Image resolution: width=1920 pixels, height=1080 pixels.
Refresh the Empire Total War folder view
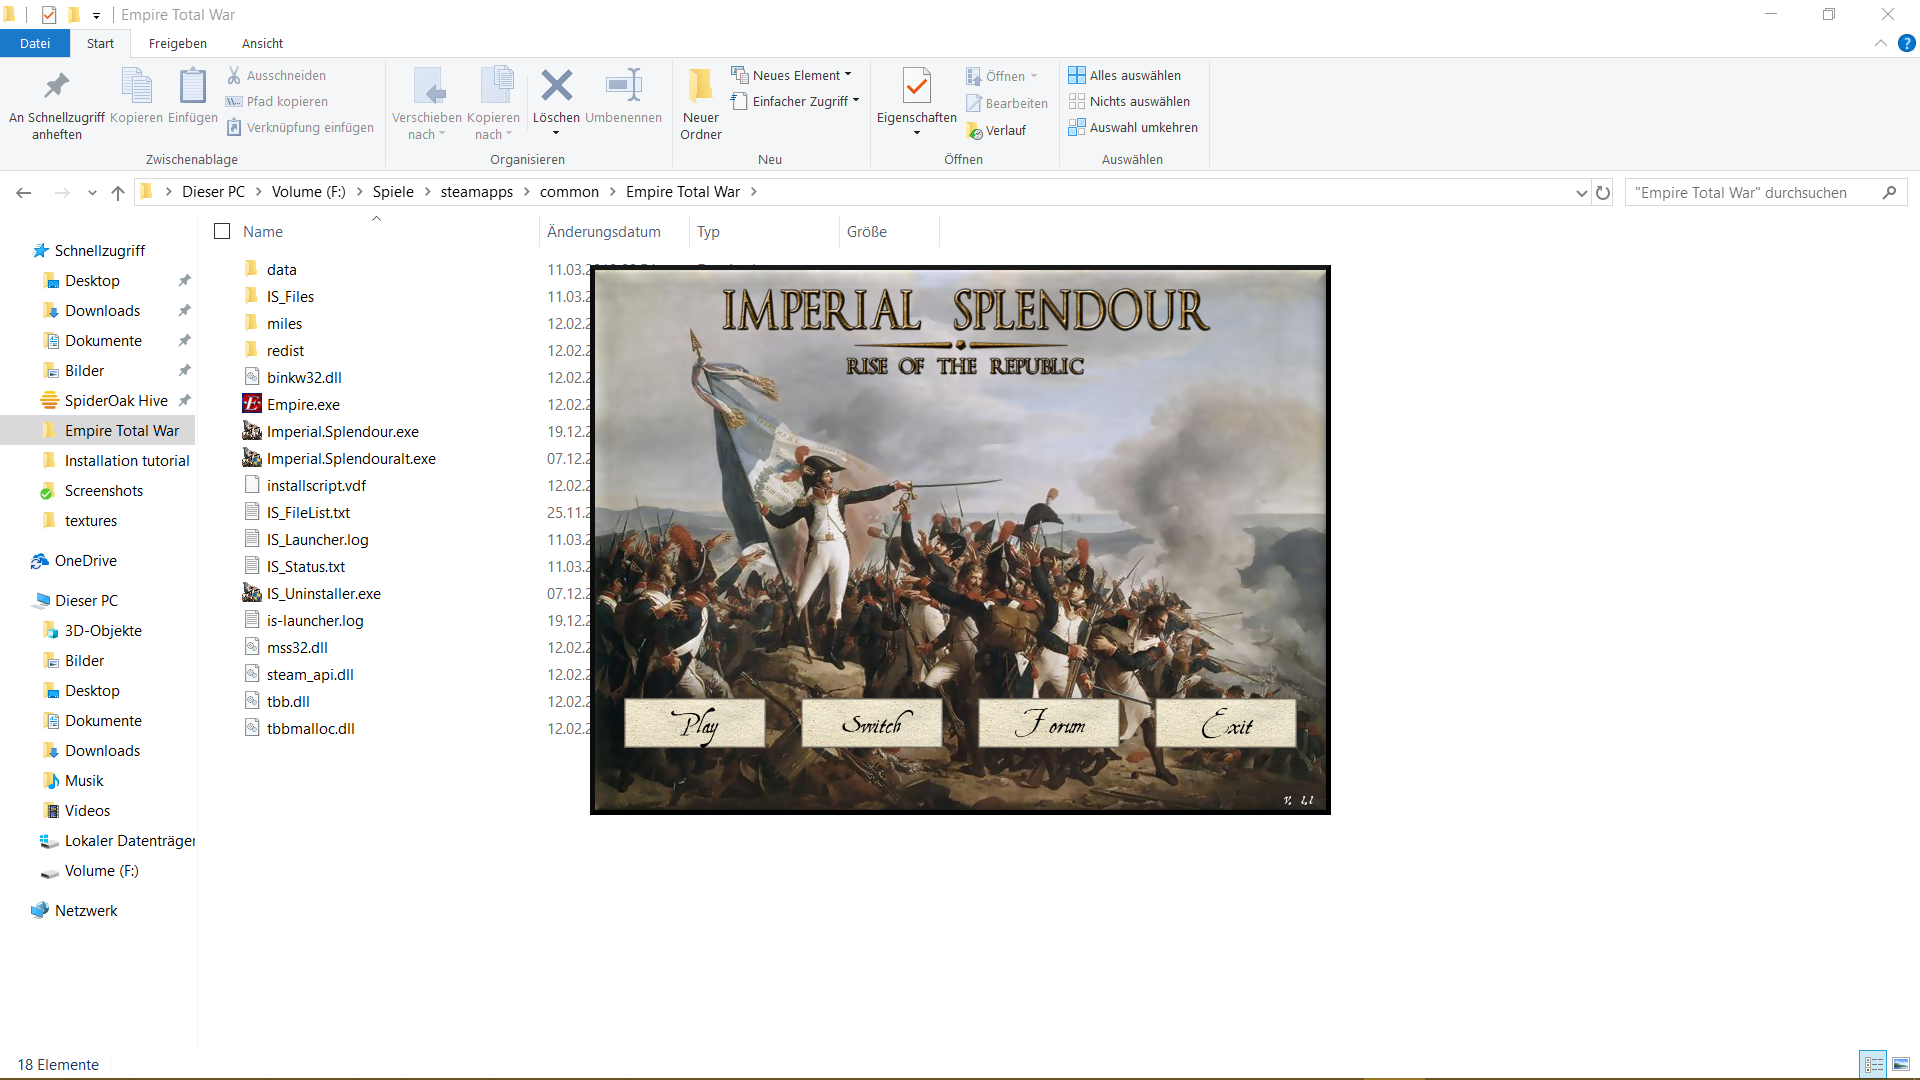pyautogui.click(x=1603, y=193)
